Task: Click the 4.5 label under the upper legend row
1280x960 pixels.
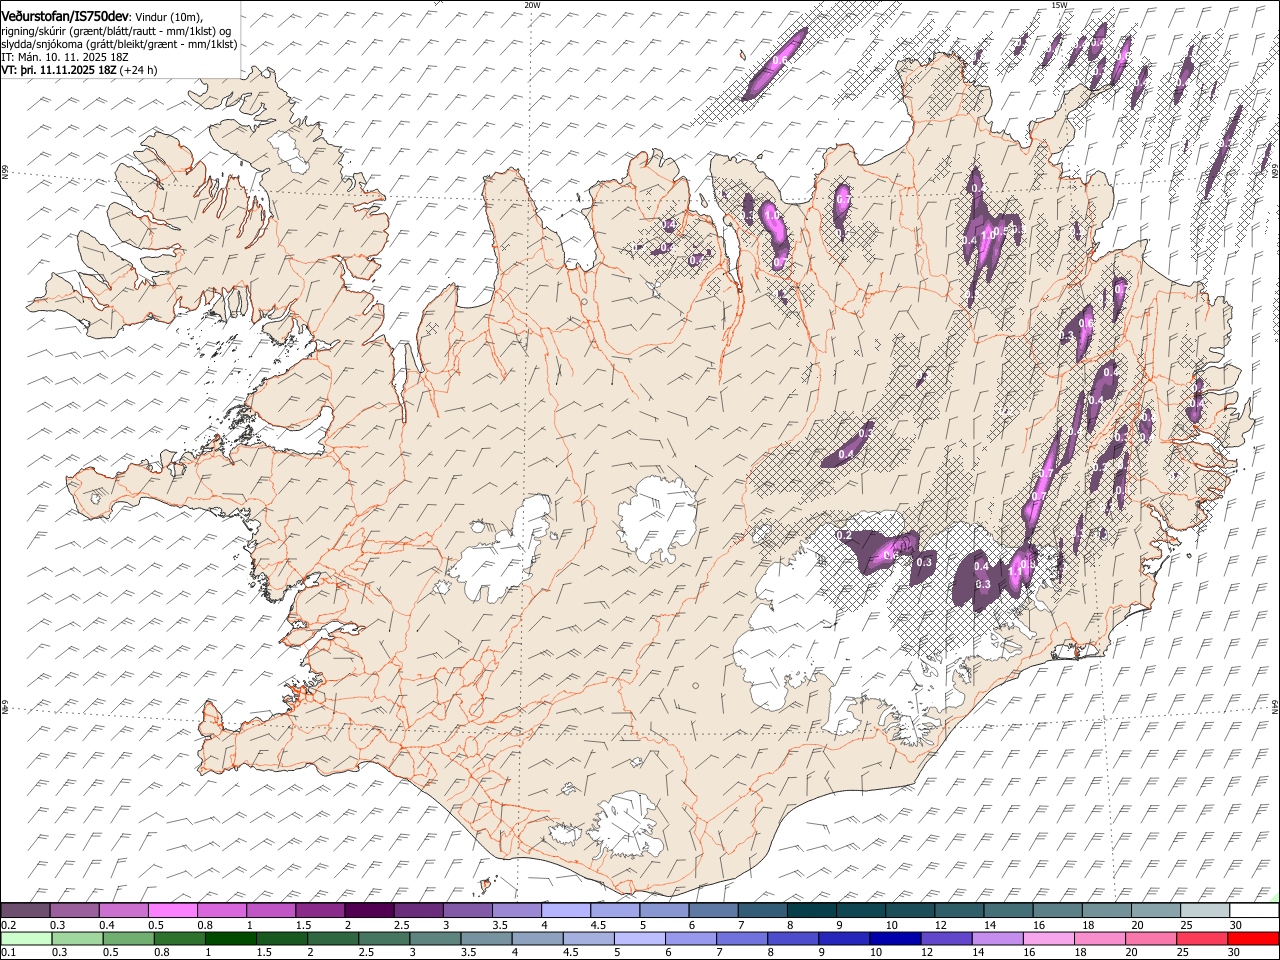Action: pos(597,925)
